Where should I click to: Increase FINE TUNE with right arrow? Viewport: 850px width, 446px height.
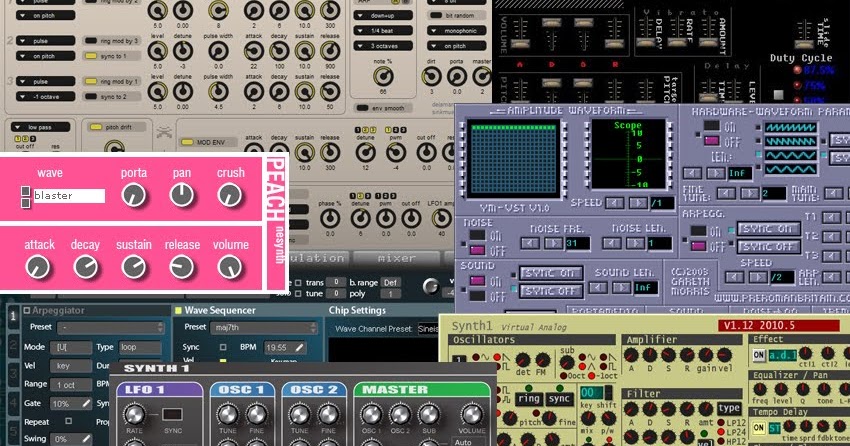[750, 193]
